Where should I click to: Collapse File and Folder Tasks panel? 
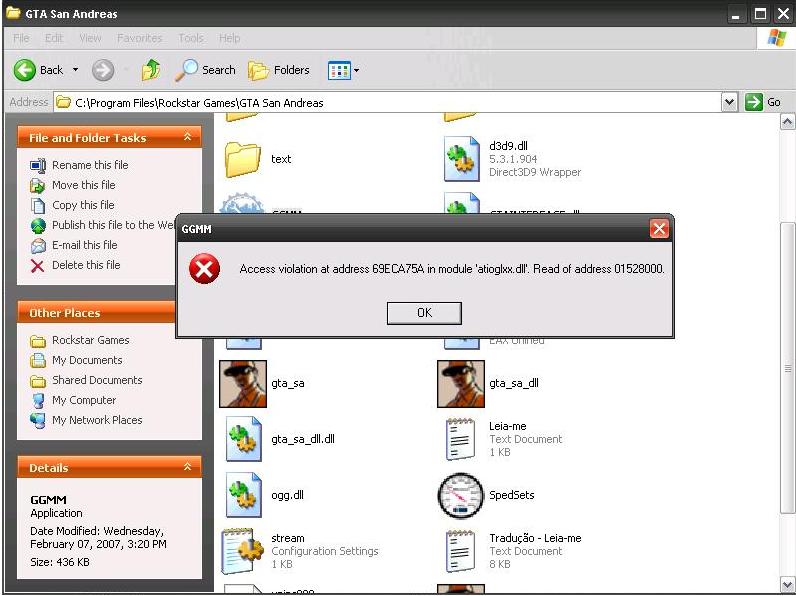coord(187,137)
